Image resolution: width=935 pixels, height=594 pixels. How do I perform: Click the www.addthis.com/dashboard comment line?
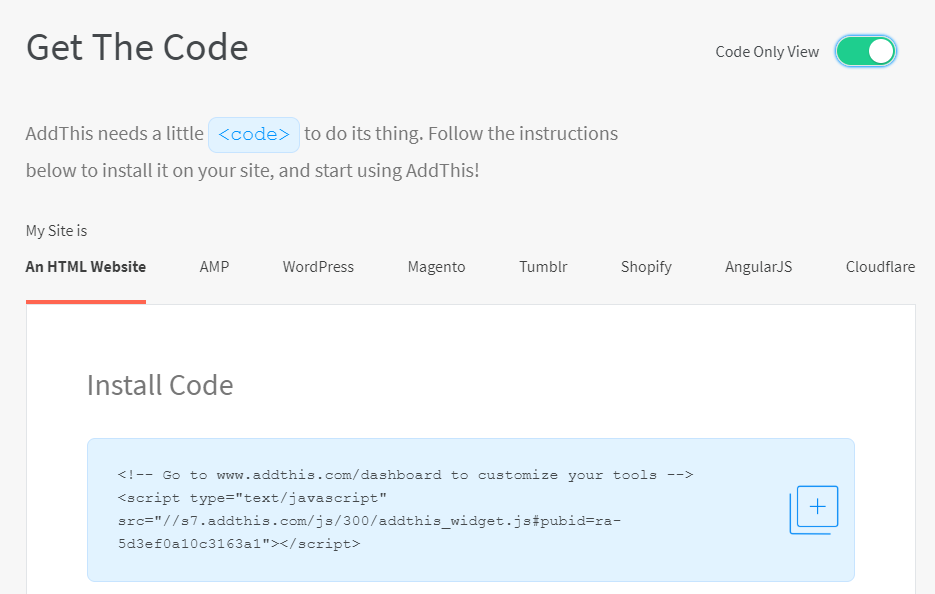point(405,475)
